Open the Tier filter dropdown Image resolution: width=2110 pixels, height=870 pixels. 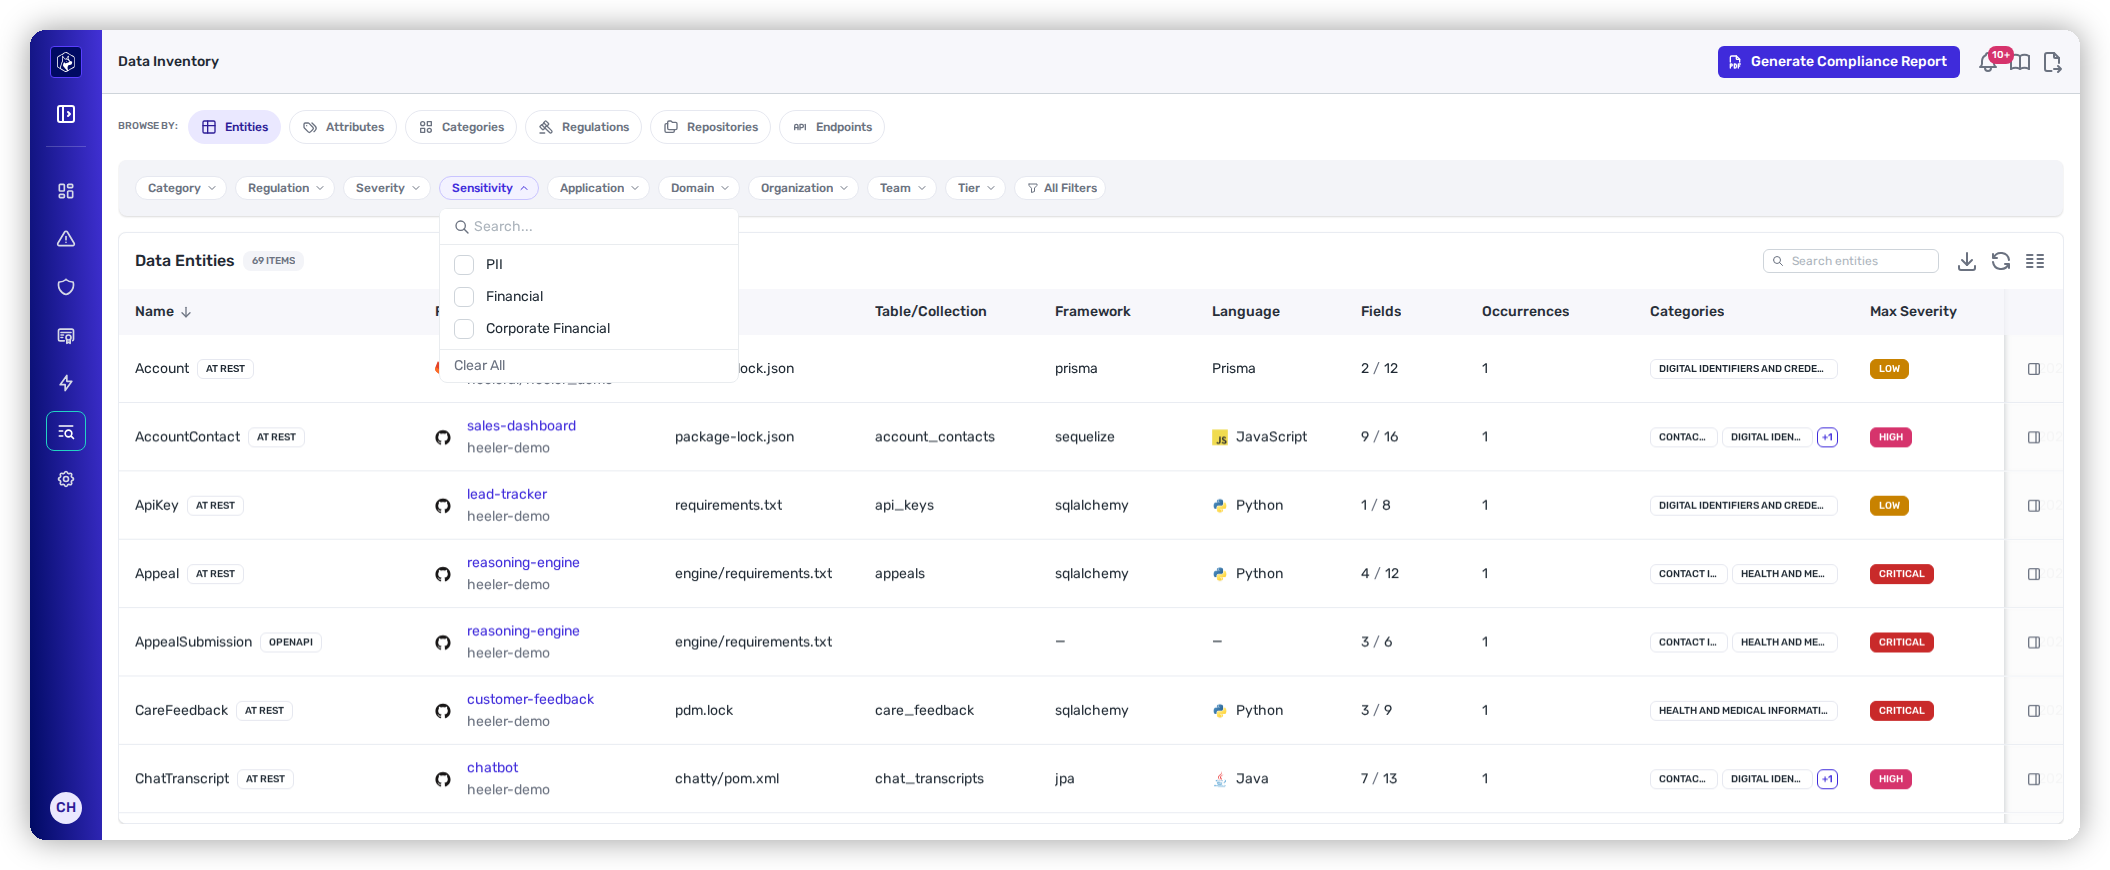click(x=975, y=188)
